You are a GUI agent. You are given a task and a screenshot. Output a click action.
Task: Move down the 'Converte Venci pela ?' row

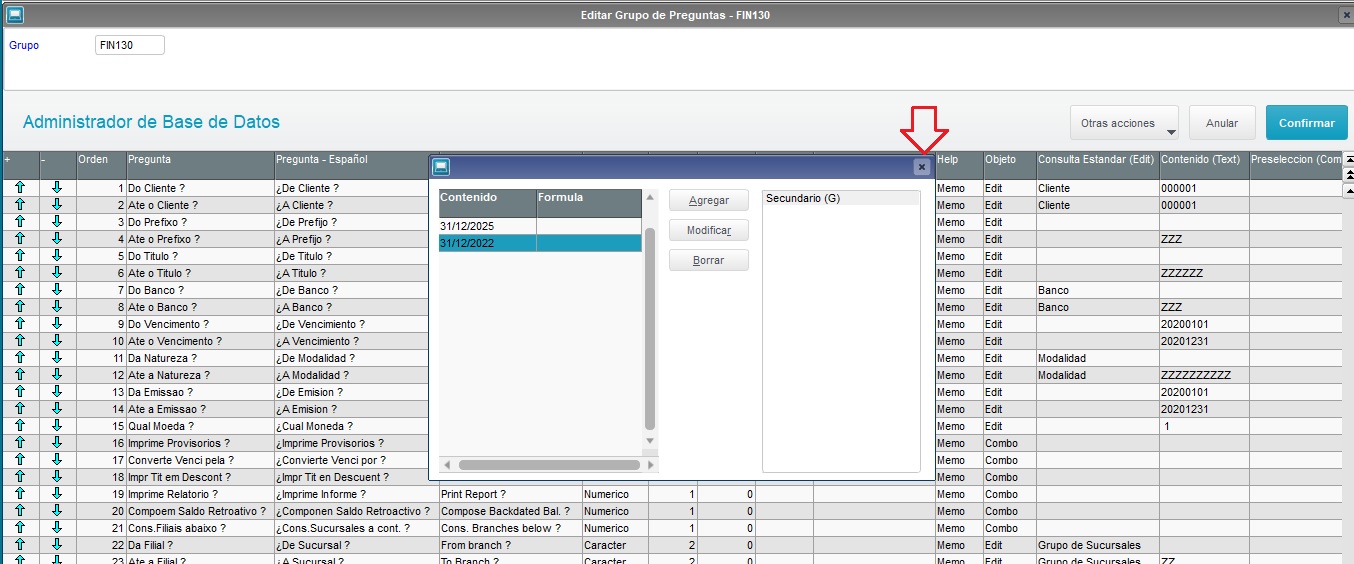pyautogui.click(x=57, y=460)
